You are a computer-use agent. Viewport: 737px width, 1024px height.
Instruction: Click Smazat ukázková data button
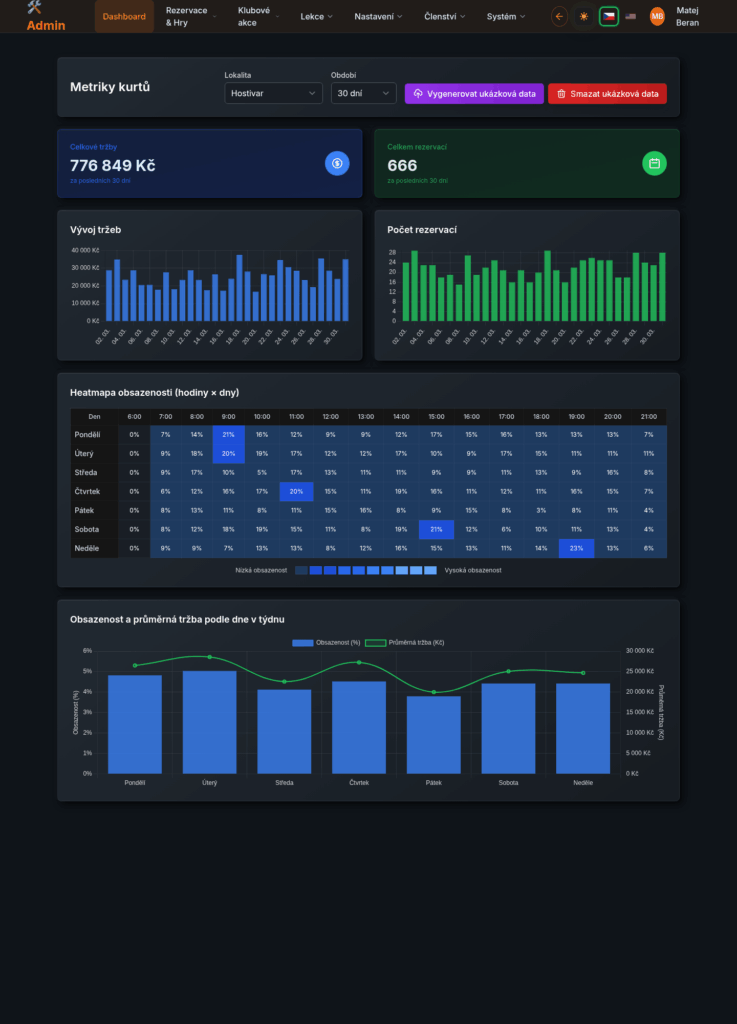click(607, 93)
